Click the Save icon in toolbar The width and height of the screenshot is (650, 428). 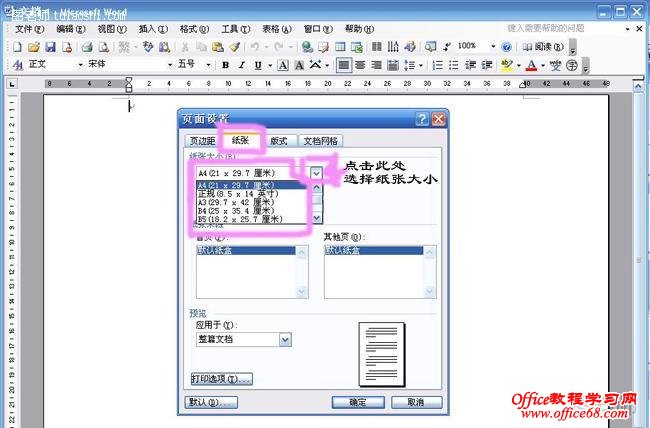pos(51,47)
